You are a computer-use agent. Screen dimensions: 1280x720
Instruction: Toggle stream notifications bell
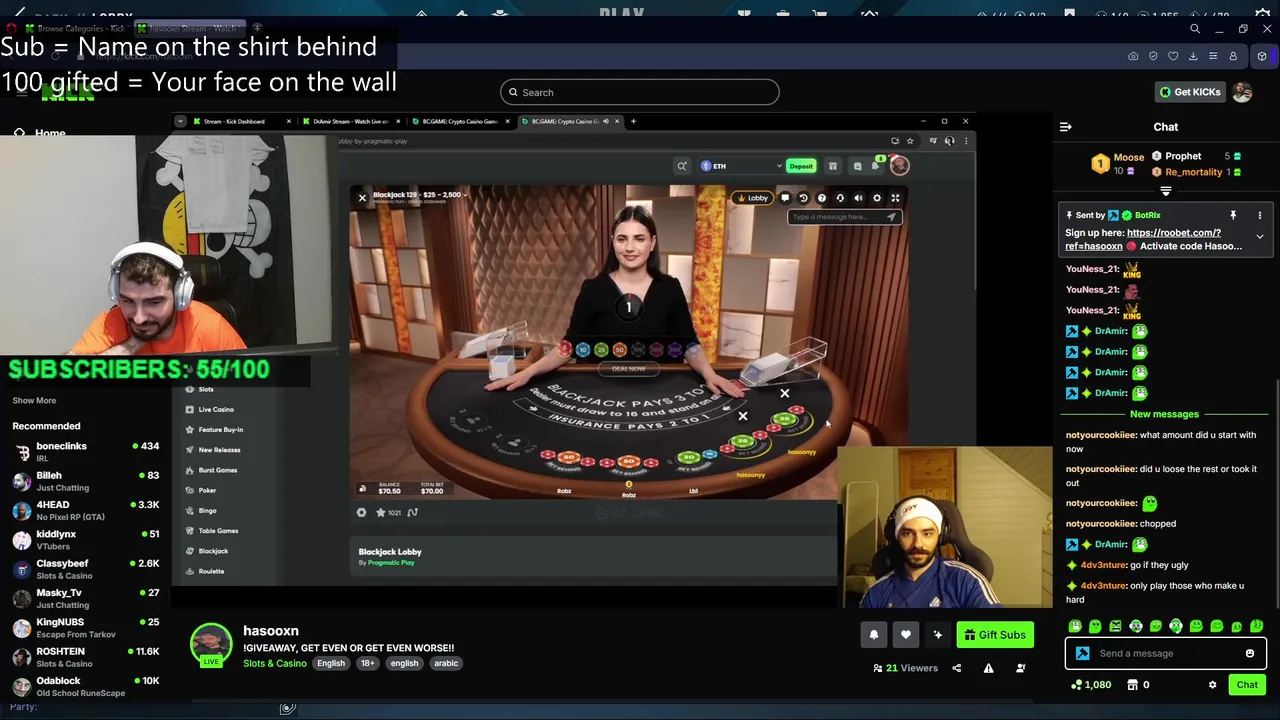(873, 635)
